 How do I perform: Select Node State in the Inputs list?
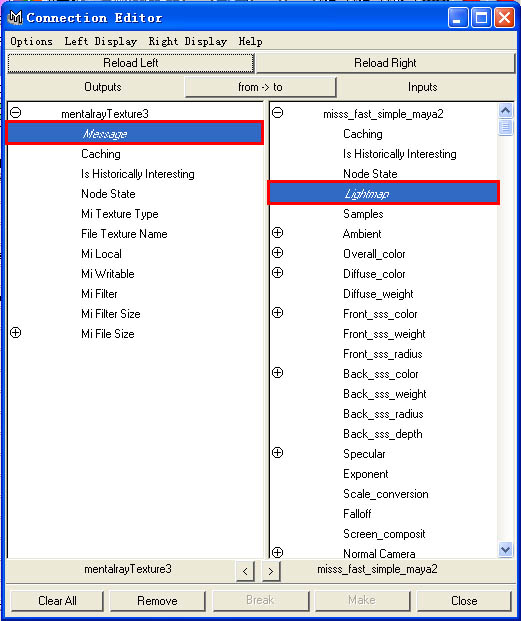point(370,174)
